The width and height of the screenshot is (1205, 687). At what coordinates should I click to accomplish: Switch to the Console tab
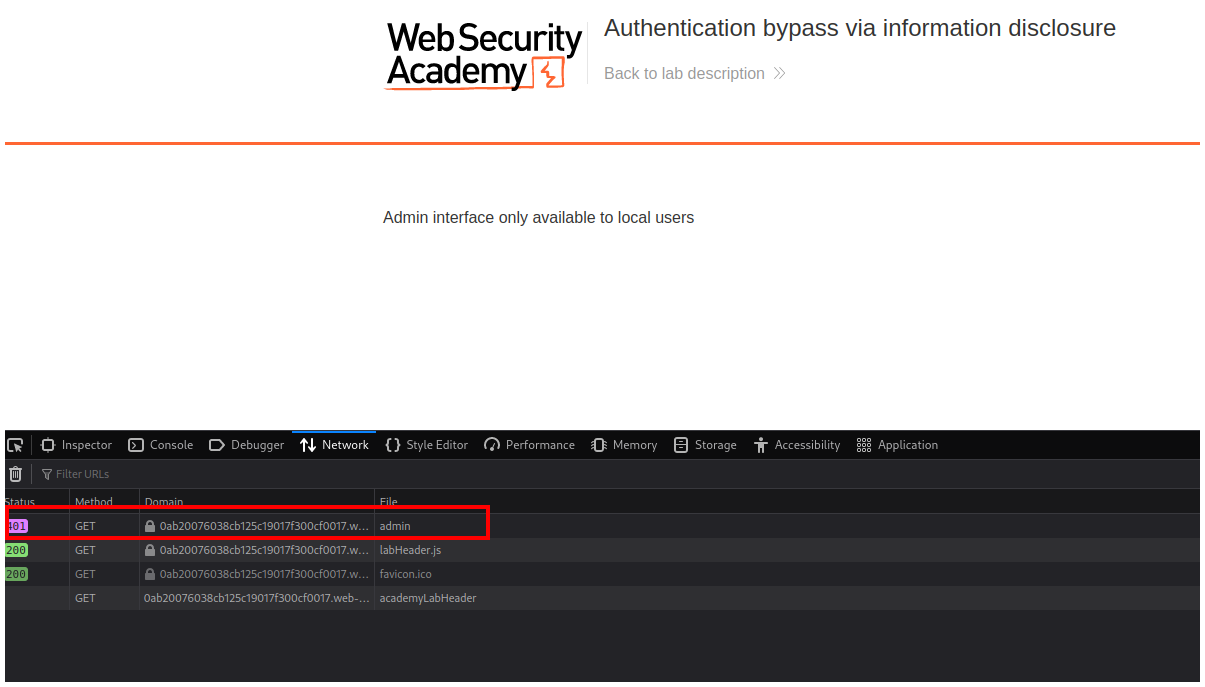(x=160, y=445)
